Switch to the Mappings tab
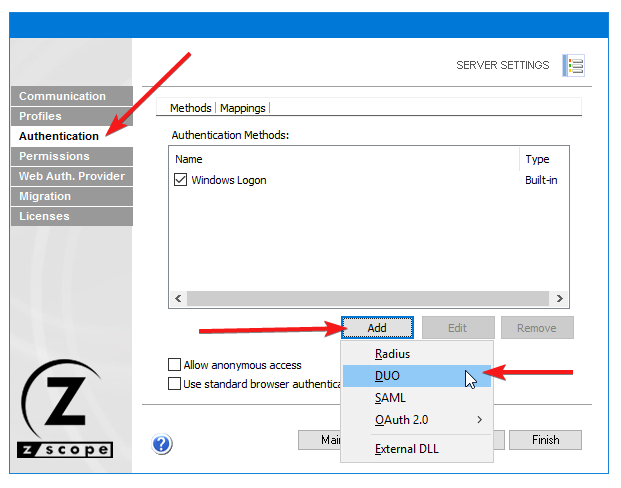This screenshot has width=621, height=488. 242,108
